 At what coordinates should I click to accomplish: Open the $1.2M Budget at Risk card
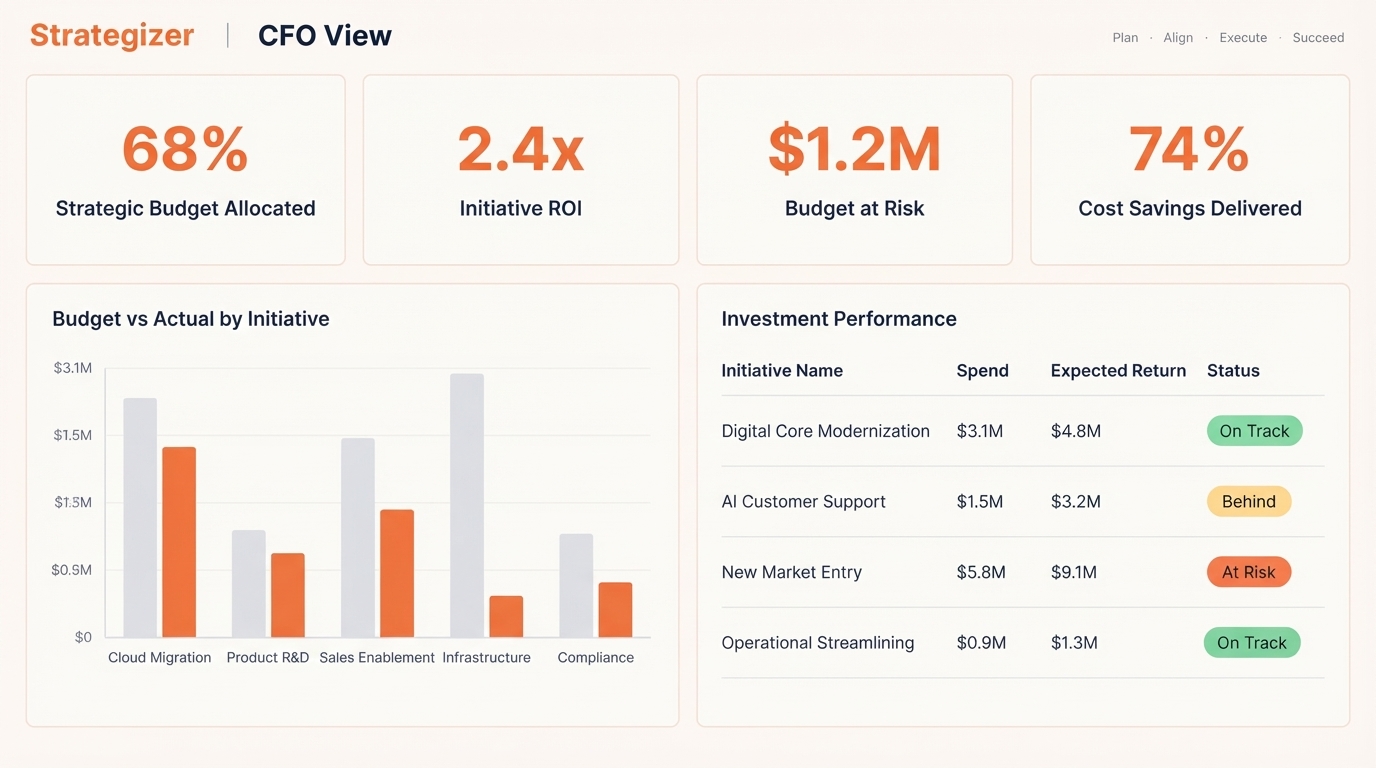(855, 170)
